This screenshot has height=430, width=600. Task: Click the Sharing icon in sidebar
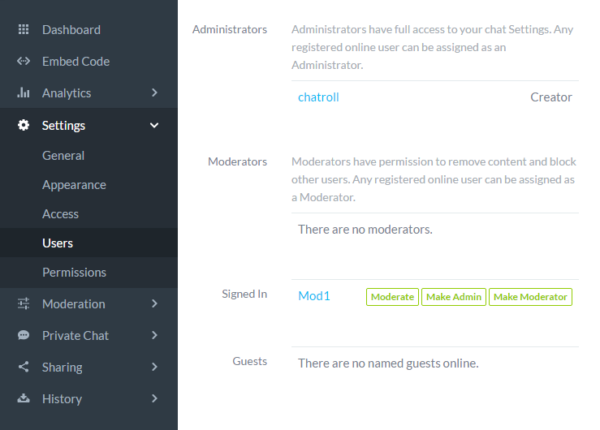[24, 367]
